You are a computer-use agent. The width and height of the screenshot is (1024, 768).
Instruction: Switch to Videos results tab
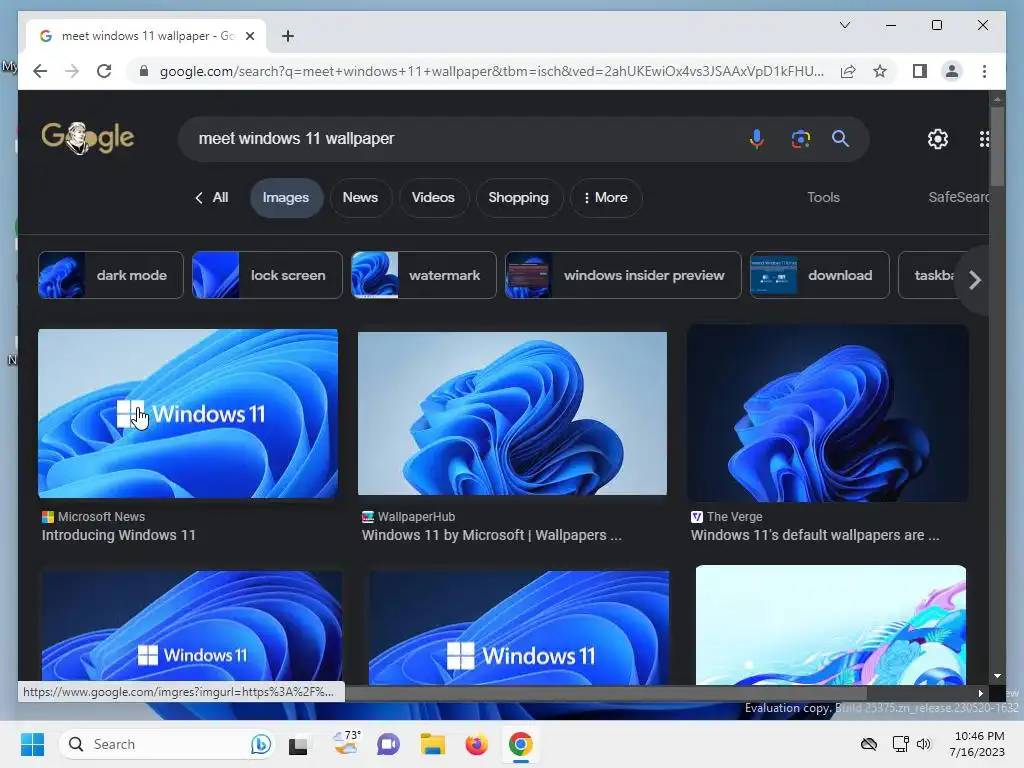(433, 198)
